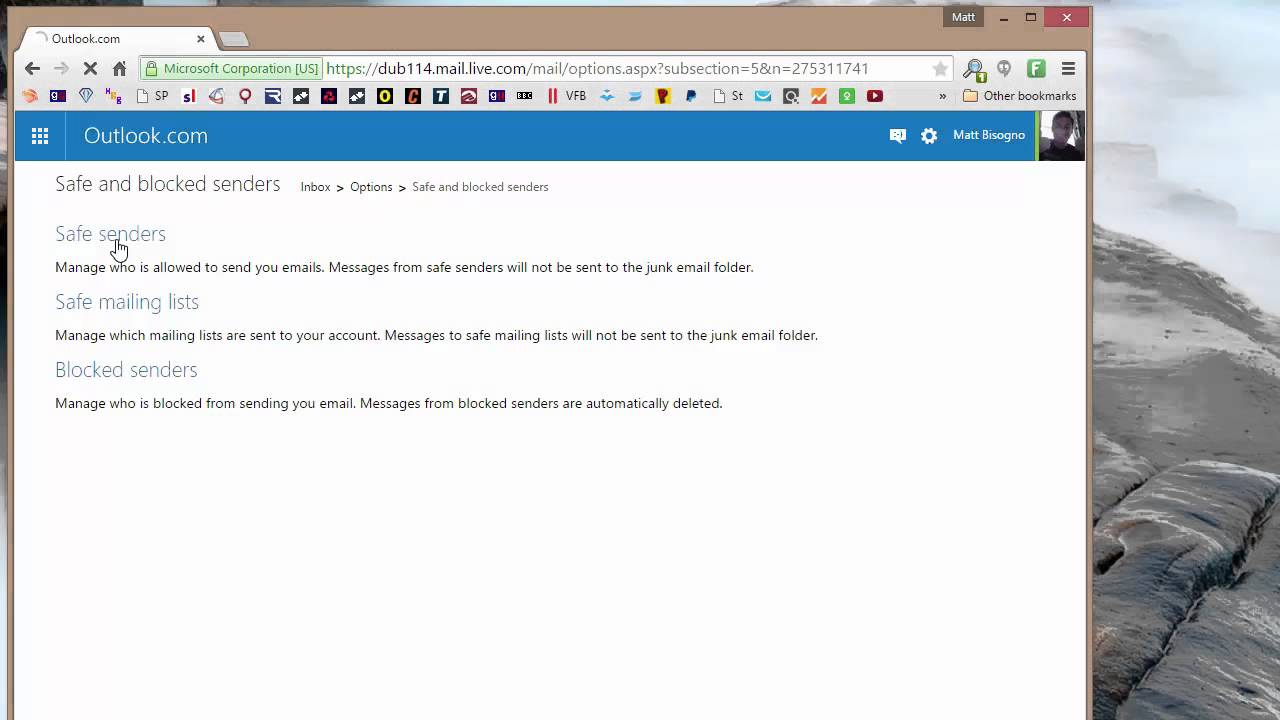The height and width of the screenshot is (720, 1280).
Task: Click the URL in the address bar
Action: 597,69
